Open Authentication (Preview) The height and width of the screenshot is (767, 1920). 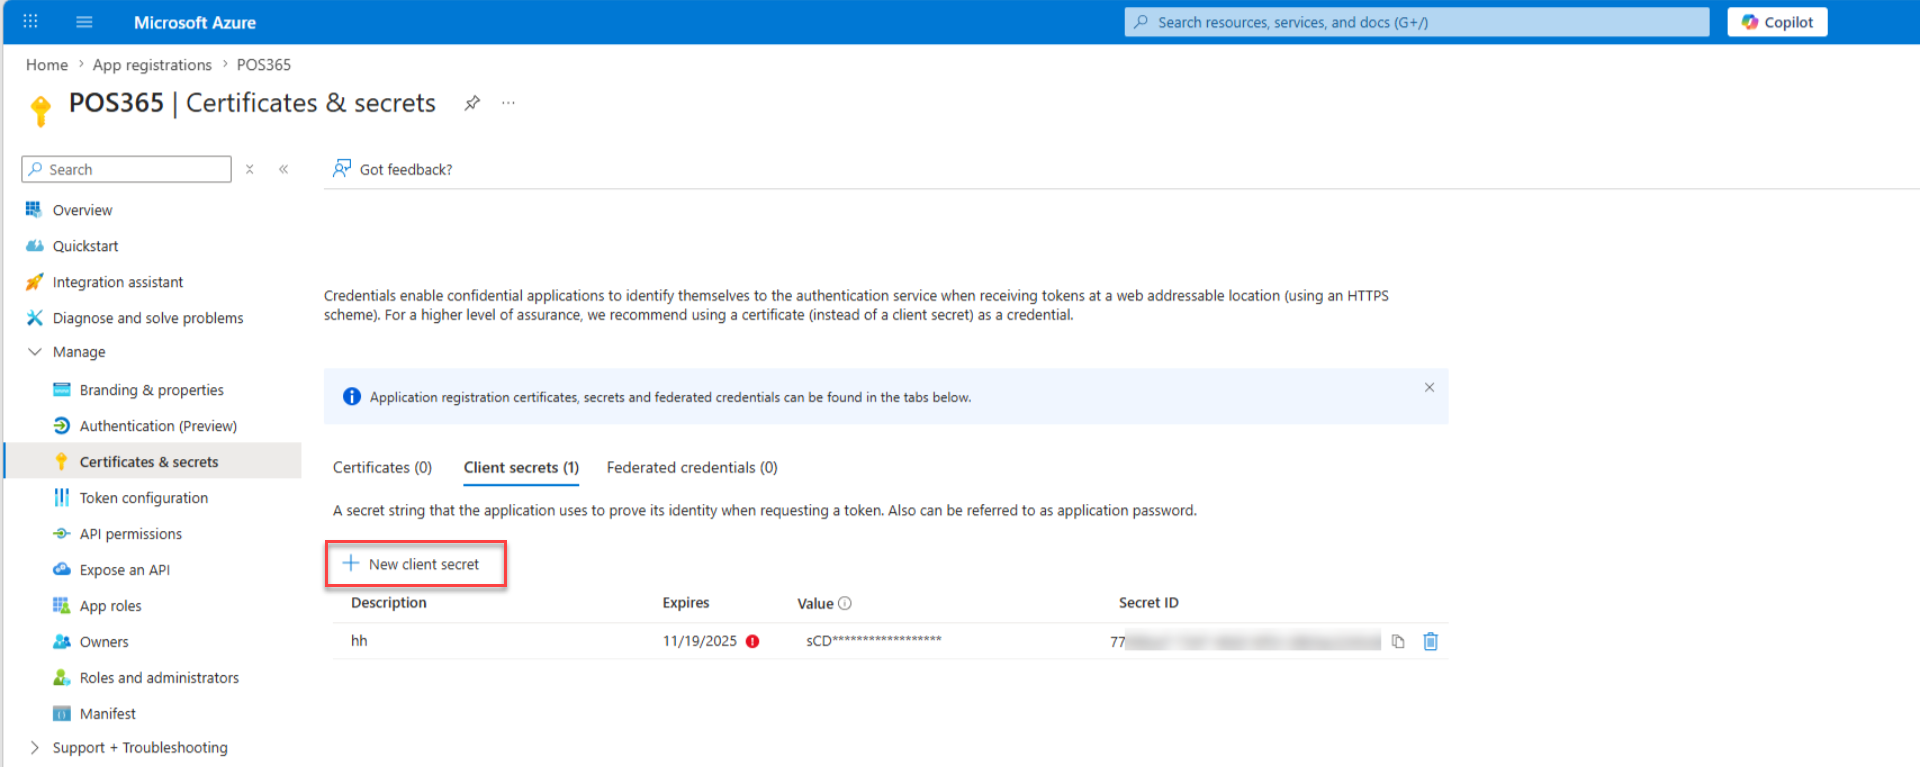click(158, 426)
